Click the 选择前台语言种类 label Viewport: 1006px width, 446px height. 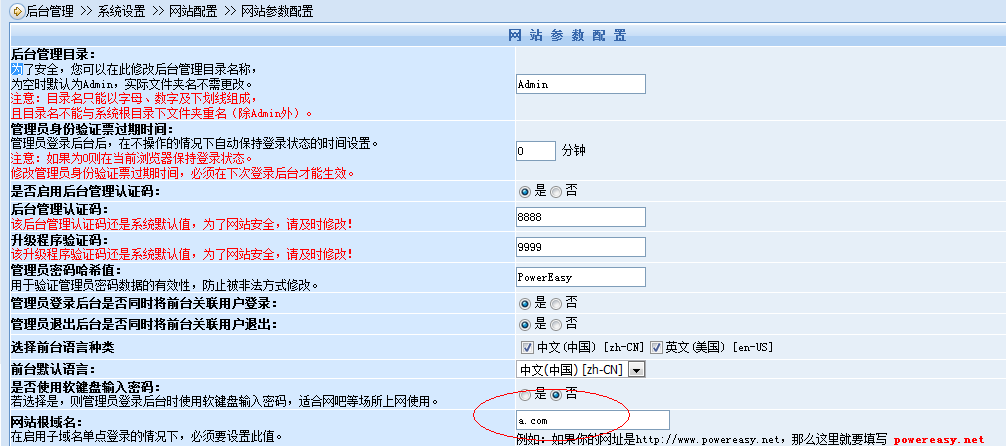tap(63, 347)
